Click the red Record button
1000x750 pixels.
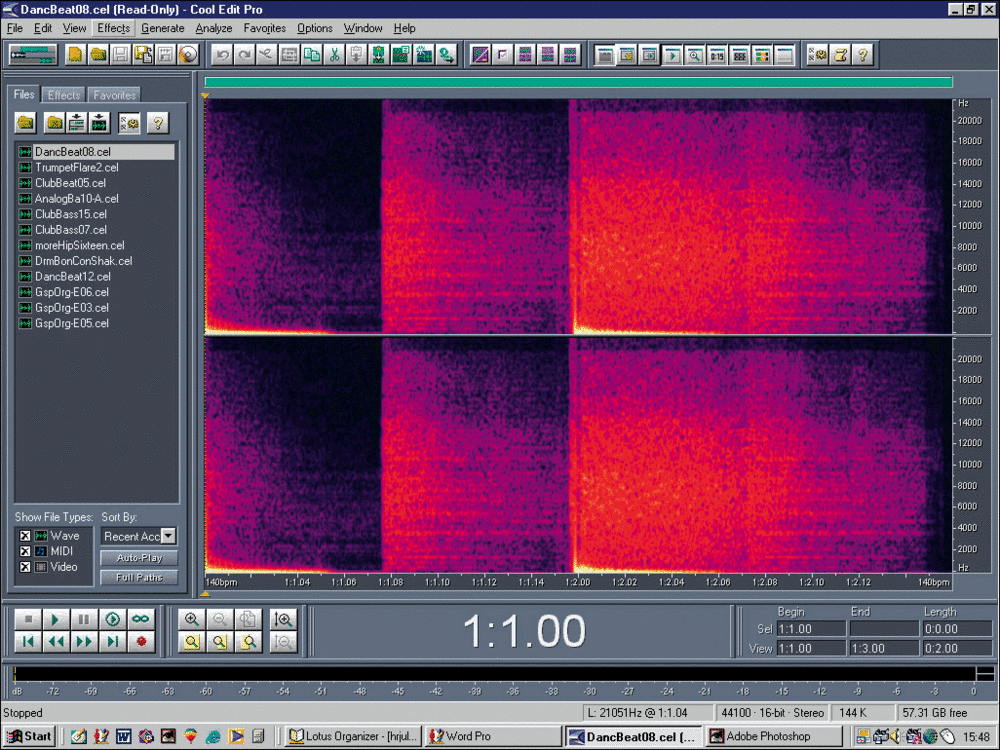pos(142,641)
